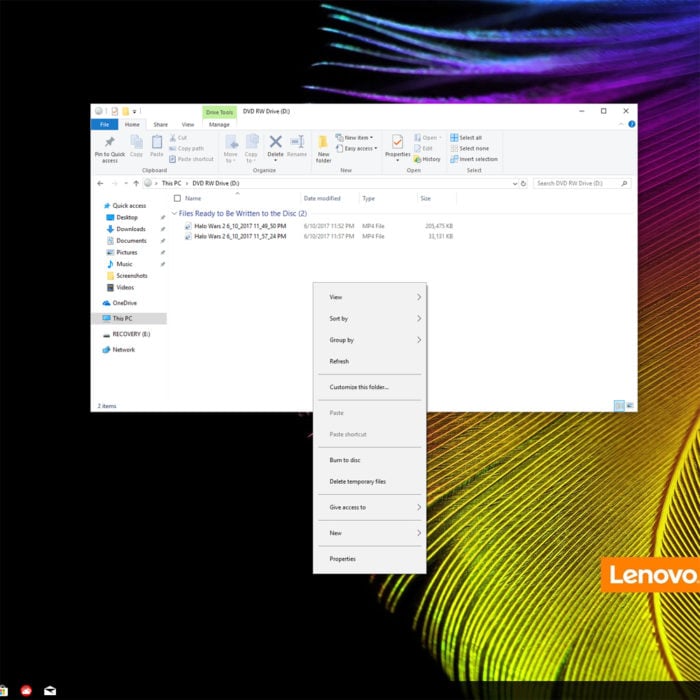The image size is (700, 700).
Task: Switch to large icons view in status bar
Action: tap(630, 405)
